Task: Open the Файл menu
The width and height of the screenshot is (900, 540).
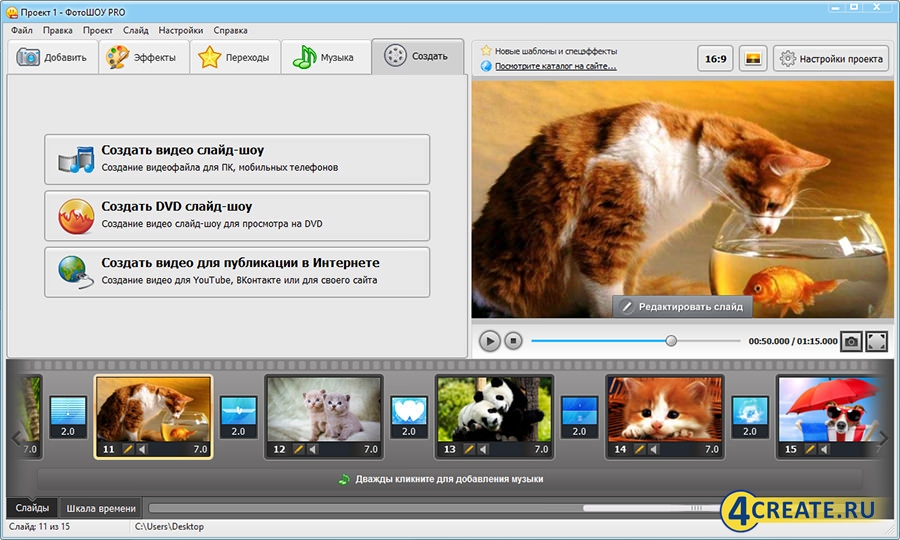Action: pyautogui.click(x=22, y=30)
